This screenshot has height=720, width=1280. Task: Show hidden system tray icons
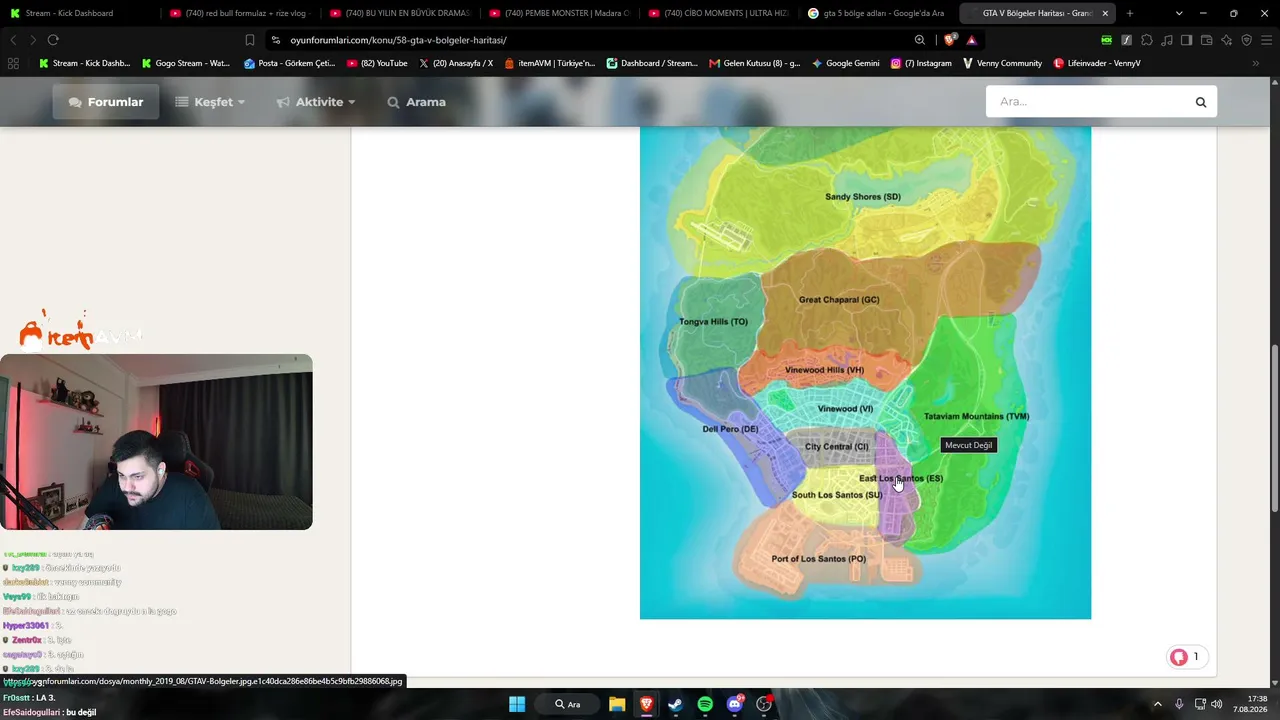(1158, 704)
